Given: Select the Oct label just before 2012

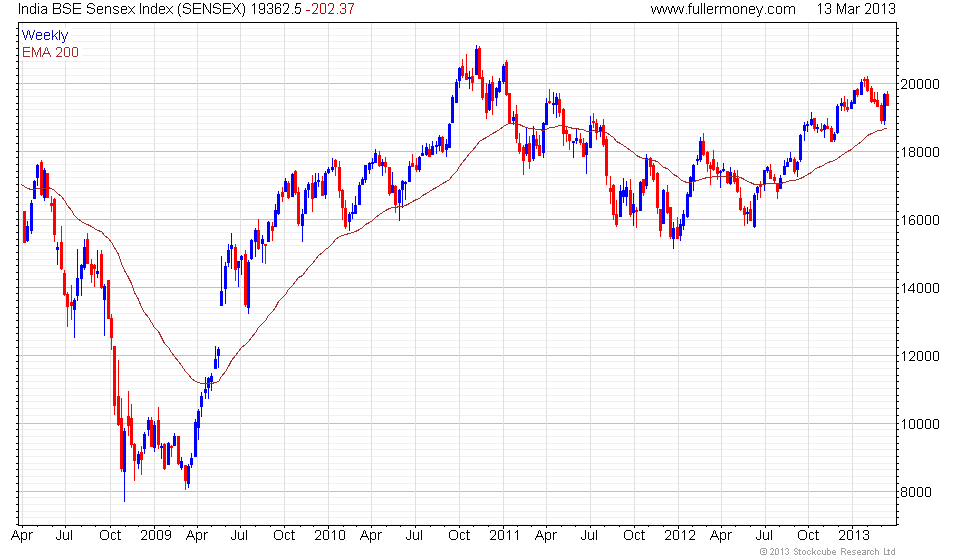Looking at the screenshot, I should point(634,536).
